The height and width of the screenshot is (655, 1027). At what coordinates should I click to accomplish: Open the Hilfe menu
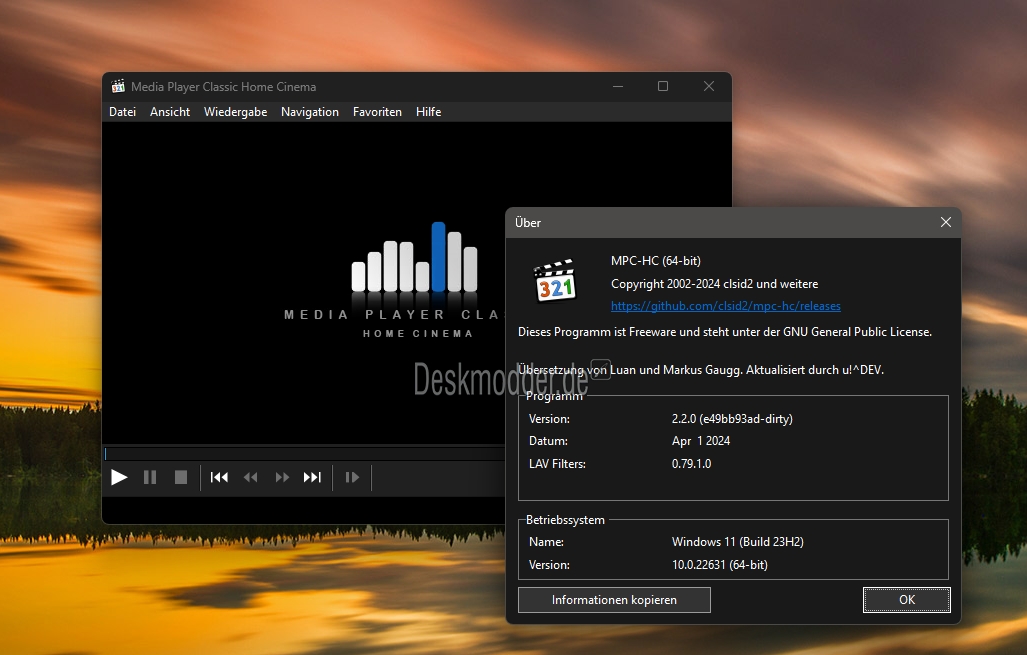[x=428, y=112]
